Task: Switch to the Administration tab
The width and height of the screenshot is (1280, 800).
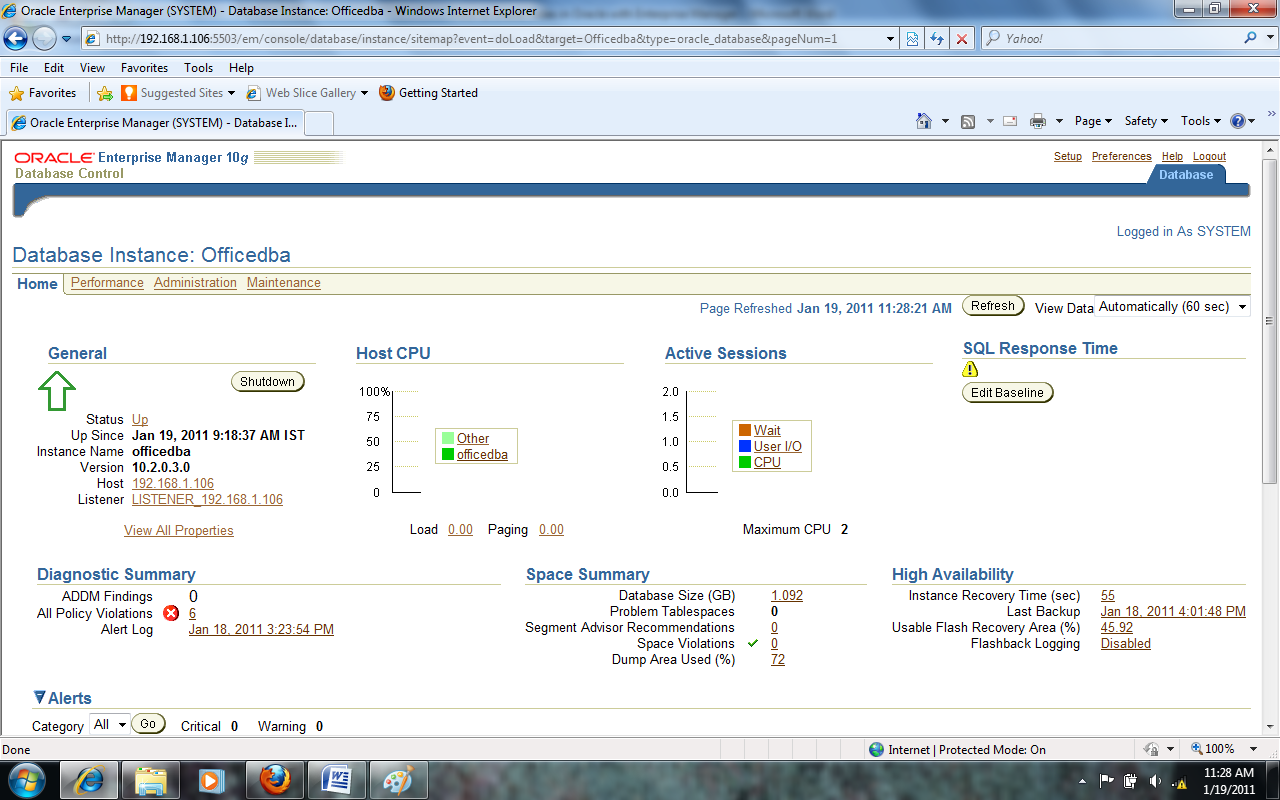Action: coord(195,283)
